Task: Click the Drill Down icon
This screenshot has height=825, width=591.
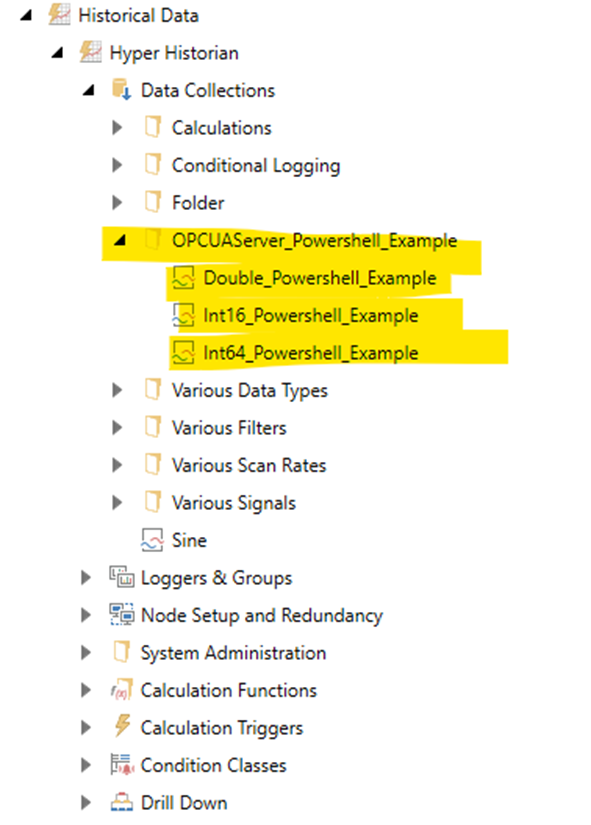Action: click(122, 802)
